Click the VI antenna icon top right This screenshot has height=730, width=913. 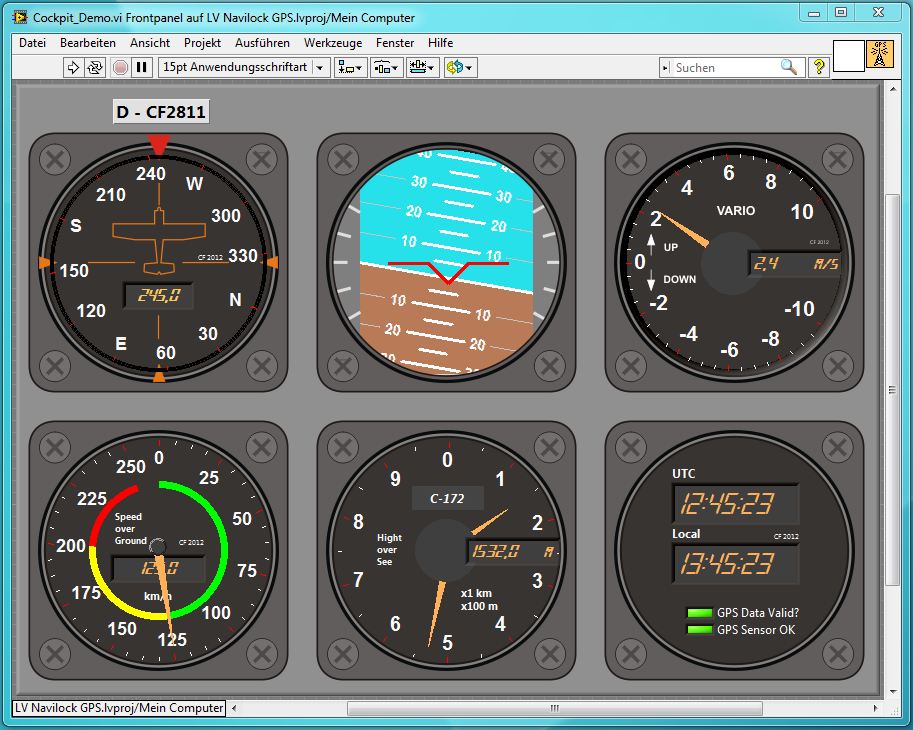click(x=880, y=55)
